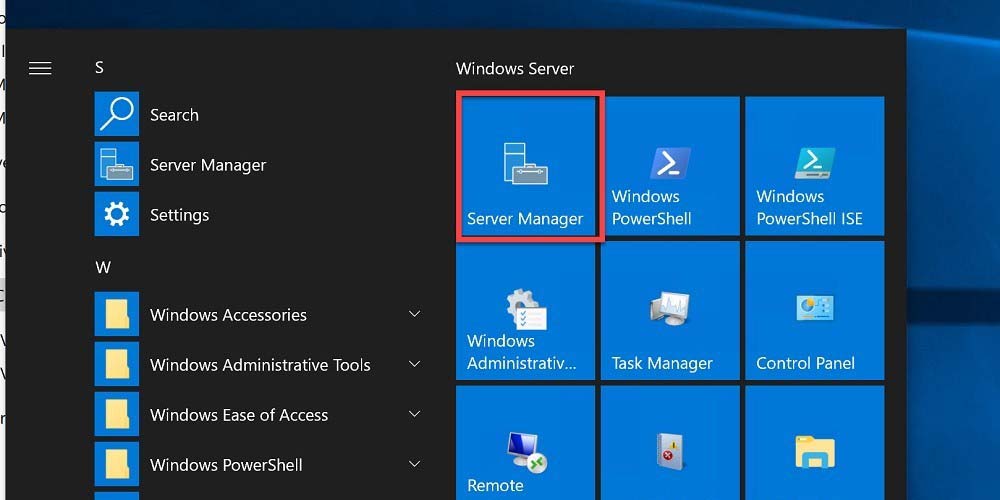This screenshot has height=500, width=1000.
Task: Click Windows Ease of Access folder icon
Action: pyautogui.click(x=117, y=415)
